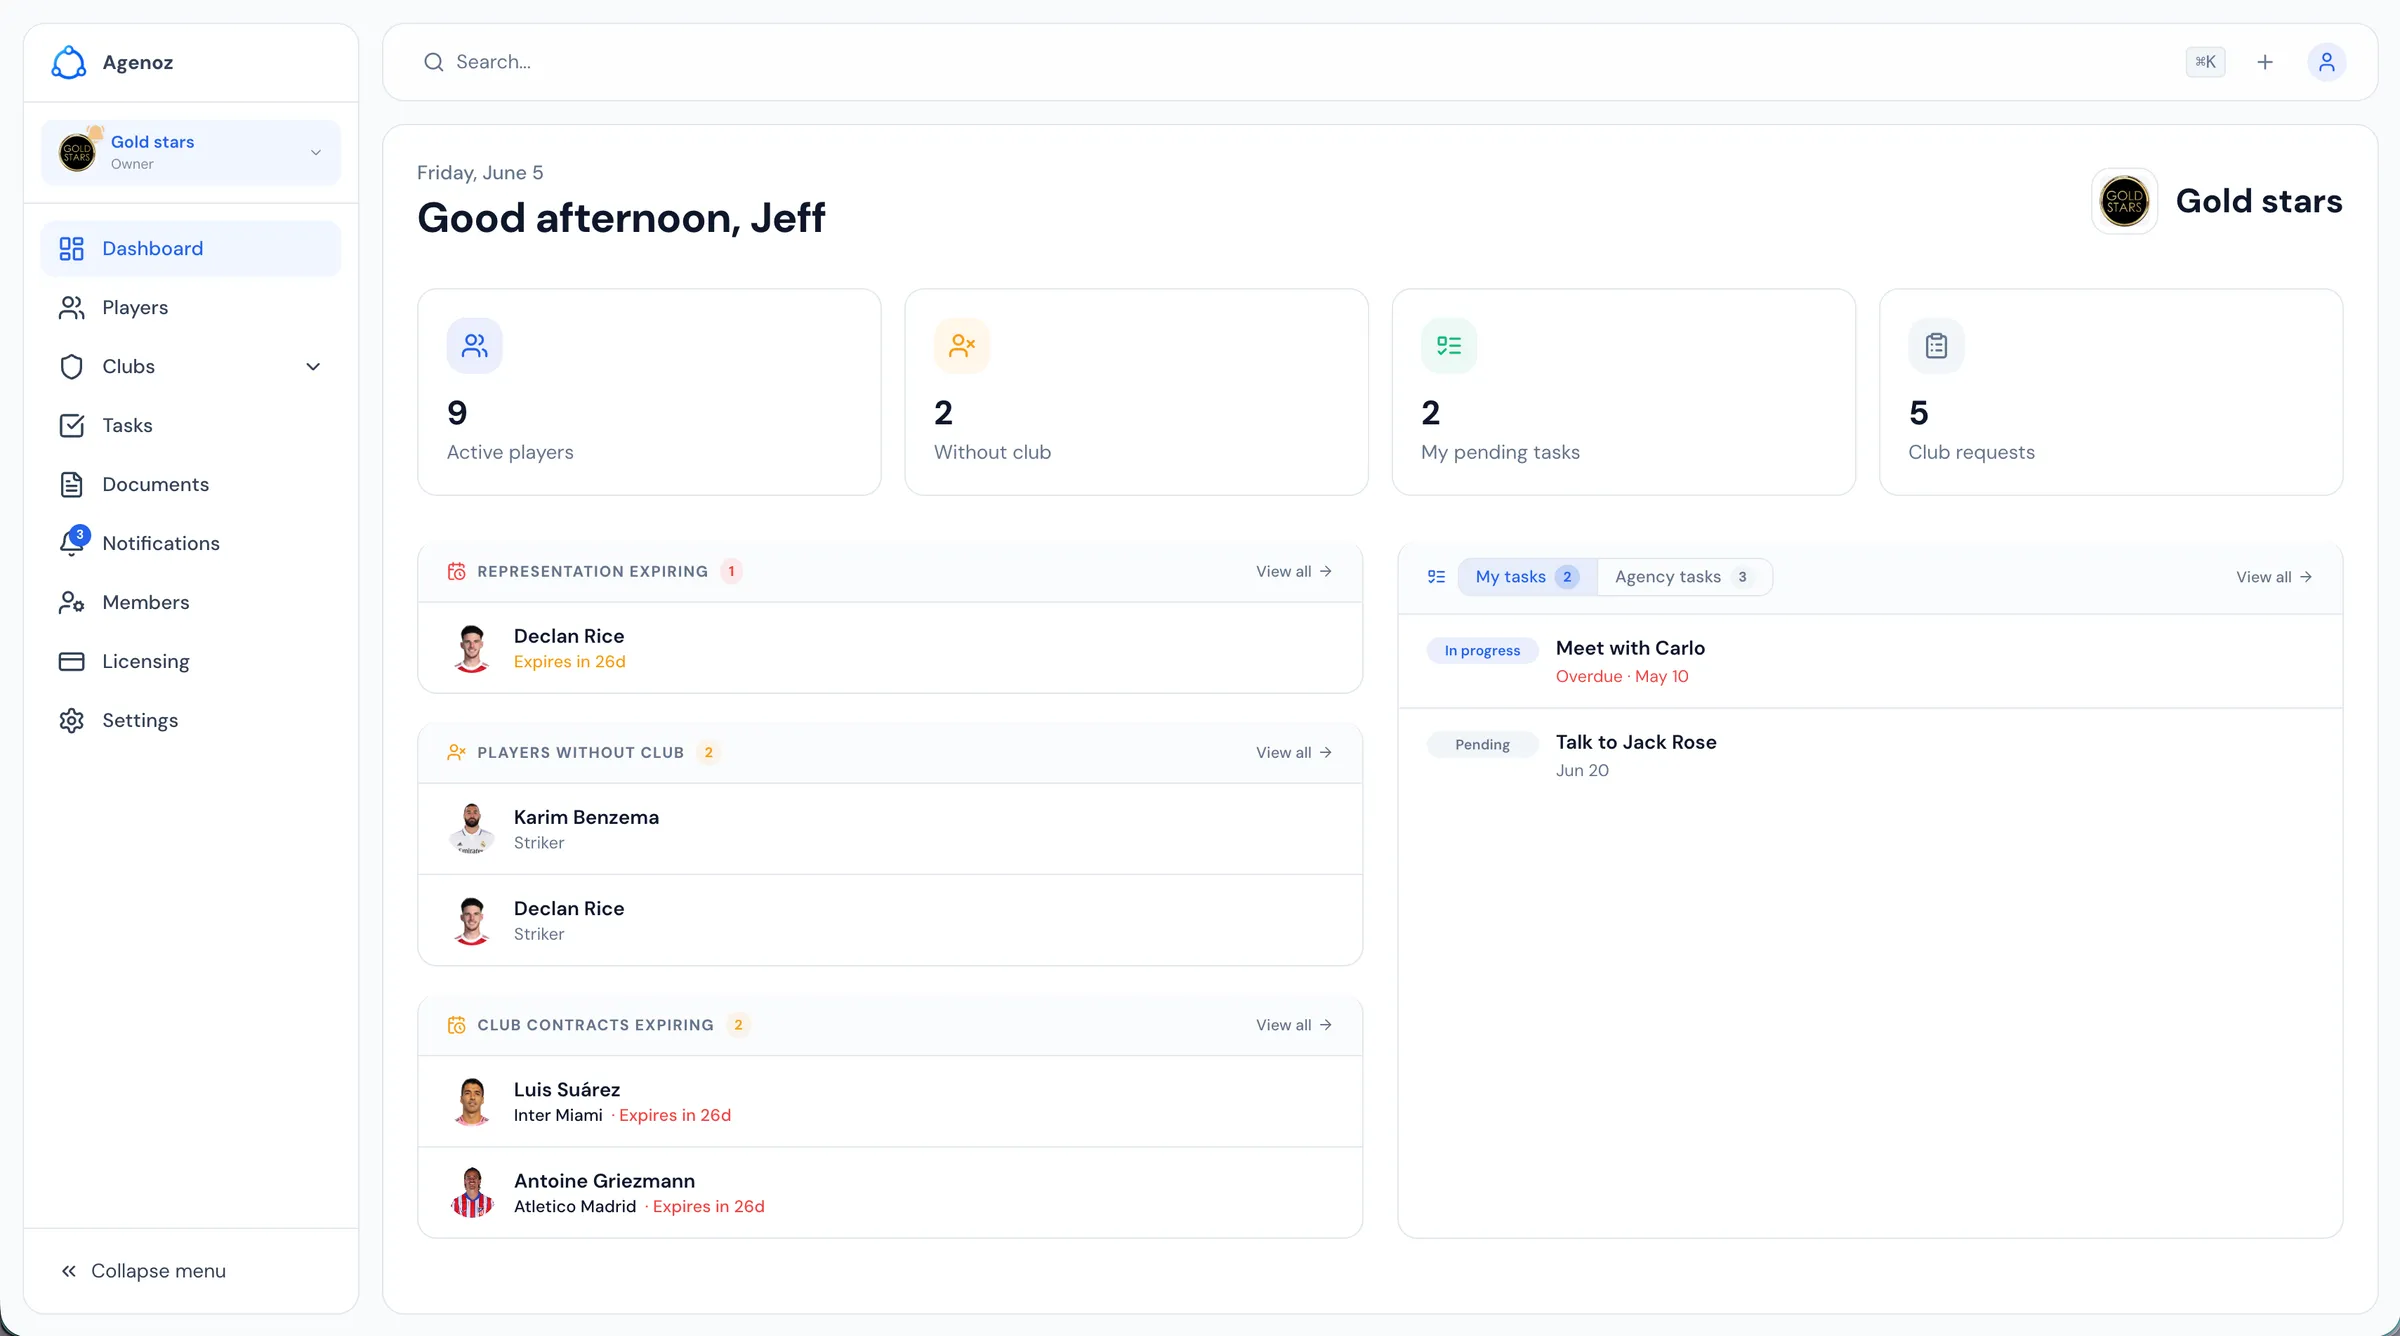Switch to the Agency tasks tab
The image size is (2400, 1336).
tap(1684, 577)
